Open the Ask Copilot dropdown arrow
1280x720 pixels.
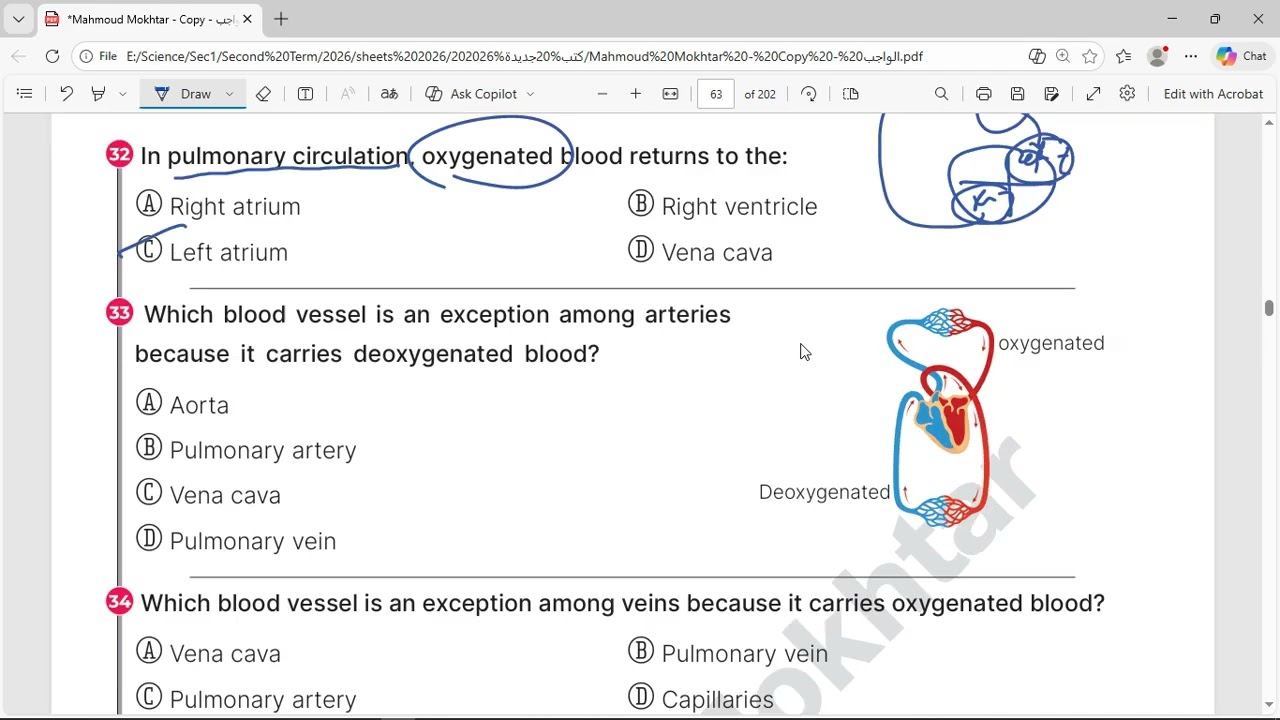(530, 94)
